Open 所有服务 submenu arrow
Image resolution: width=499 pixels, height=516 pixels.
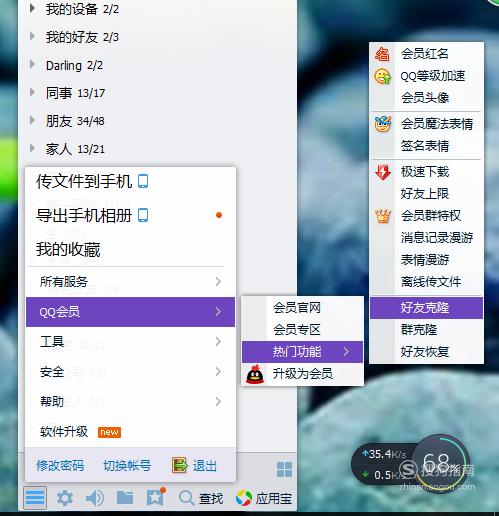click(x=218, y=282)
